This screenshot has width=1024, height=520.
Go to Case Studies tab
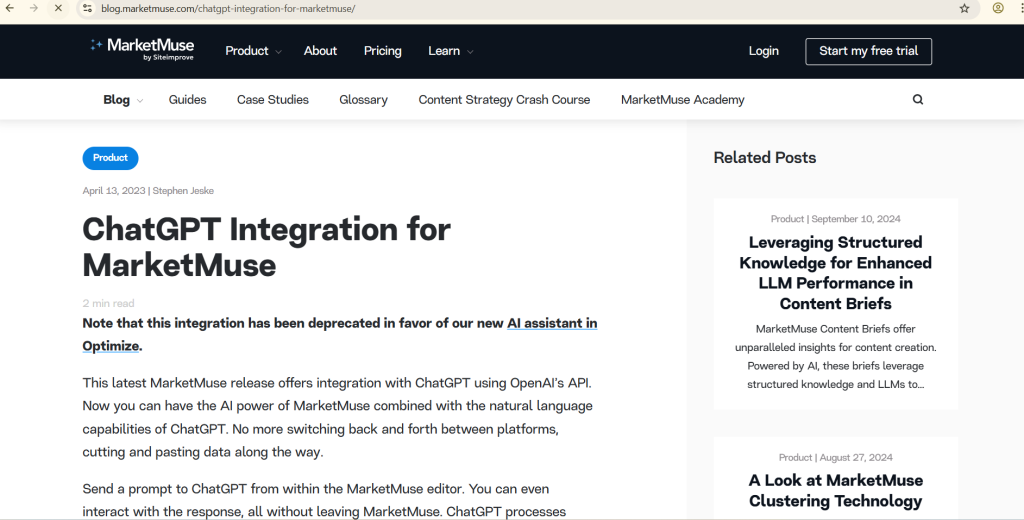tap(272, 100)
